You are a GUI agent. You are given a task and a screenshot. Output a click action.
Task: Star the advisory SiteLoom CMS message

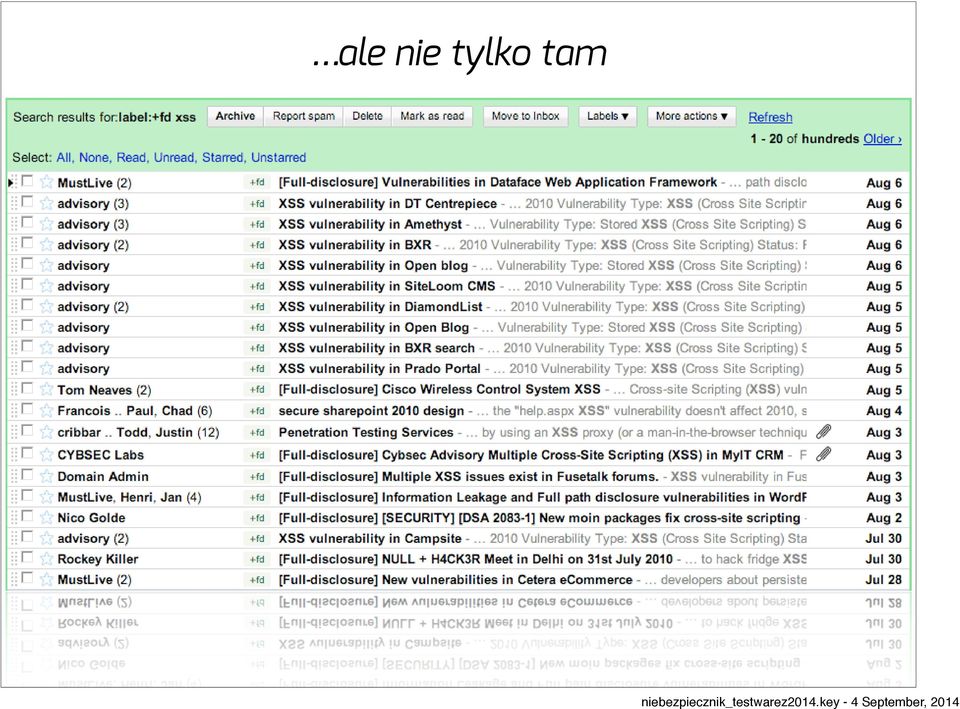47,286
